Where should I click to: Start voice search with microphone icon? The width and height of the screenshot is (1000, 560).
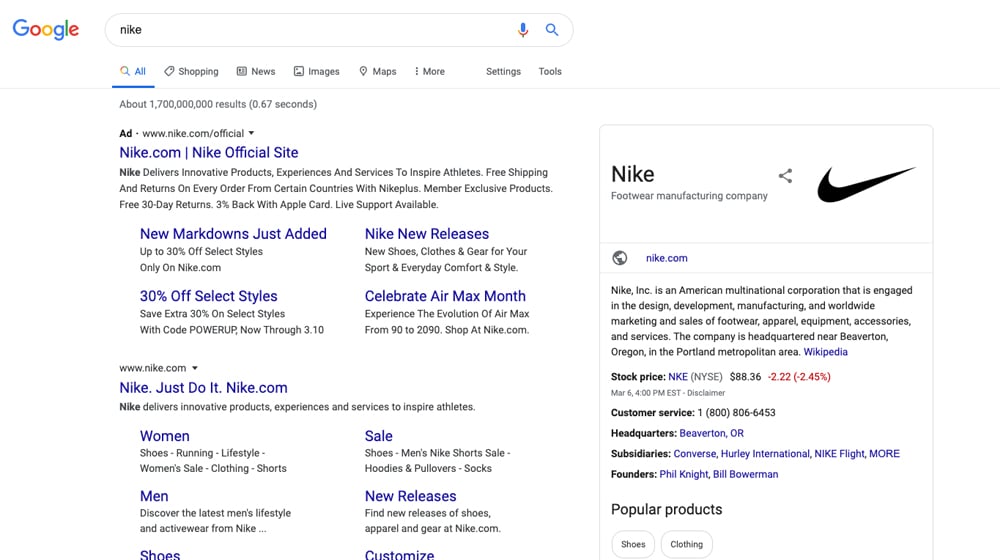pyautogui.click(x=523, y=30)
